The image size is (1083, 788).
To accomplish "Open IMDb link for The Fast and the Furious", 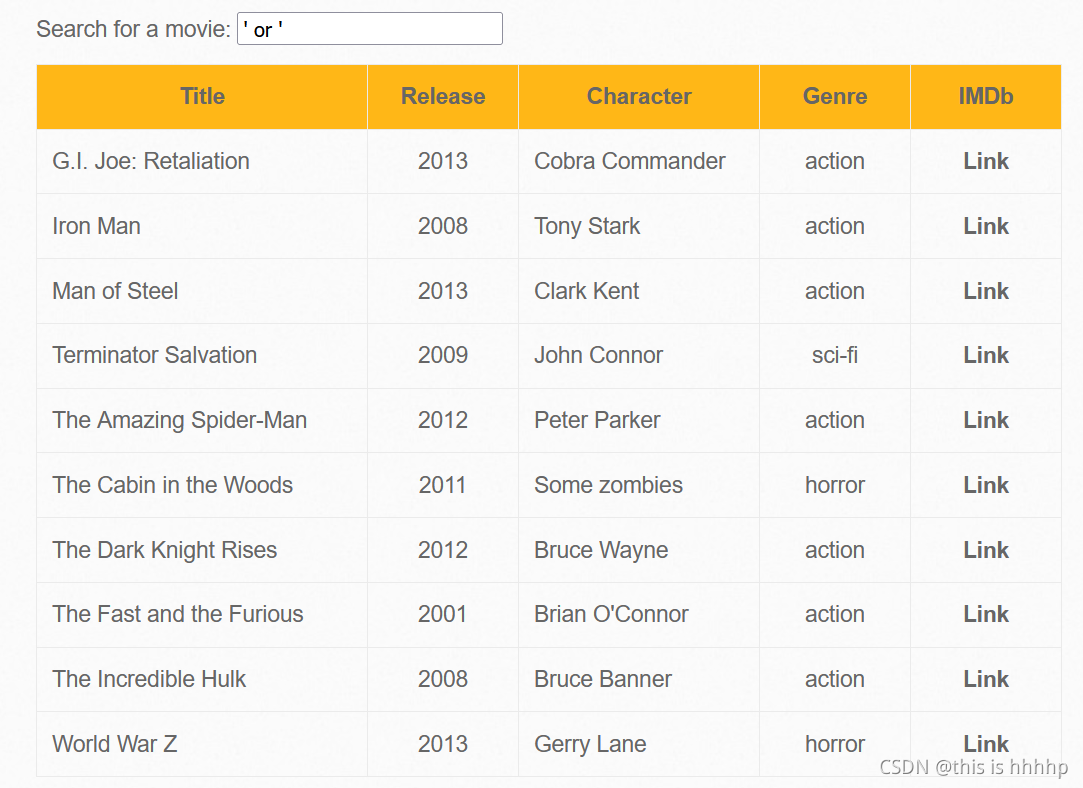I will tap(986, 614).
